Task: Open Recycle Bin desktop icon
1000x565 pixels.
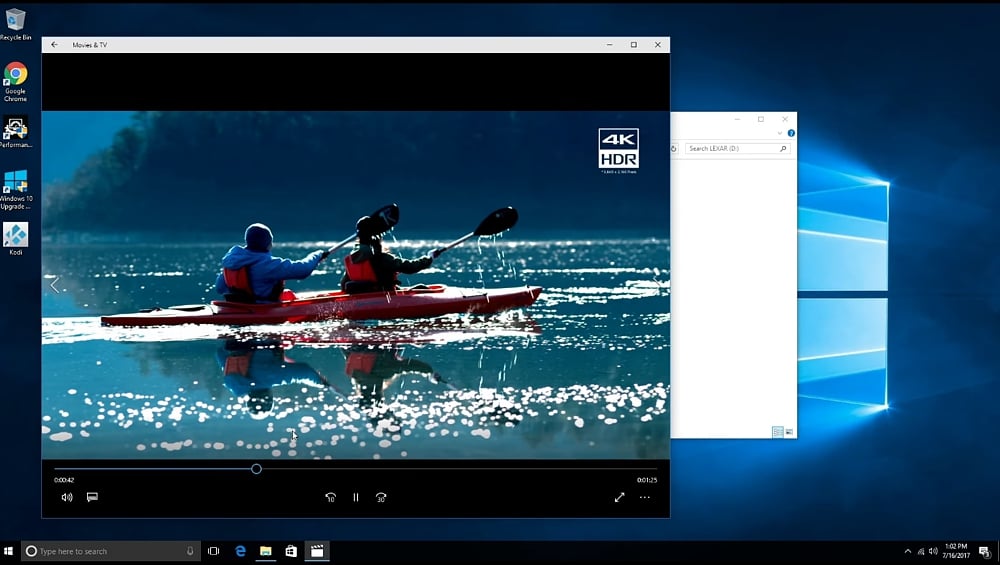Action: pos(15,24)
